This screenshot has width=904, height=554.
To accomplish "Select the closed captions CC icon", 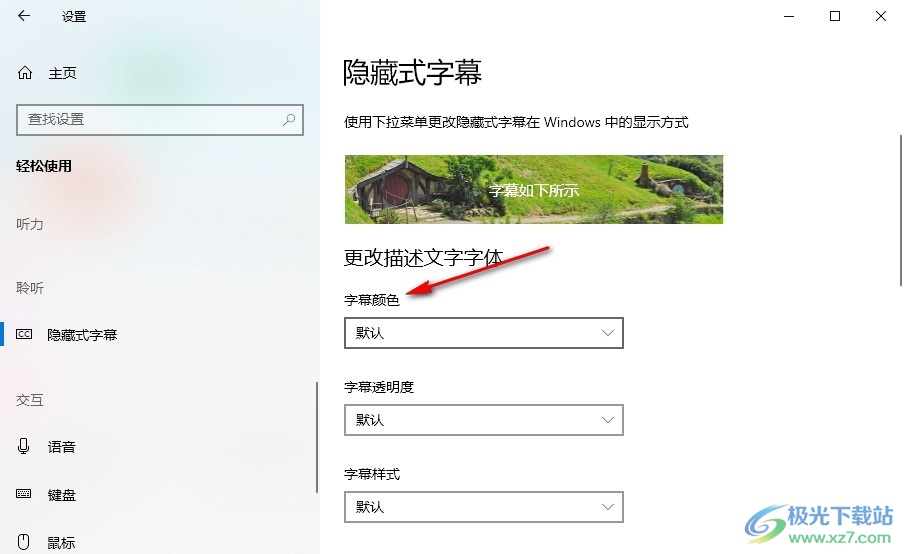I will tap(24, 334).
